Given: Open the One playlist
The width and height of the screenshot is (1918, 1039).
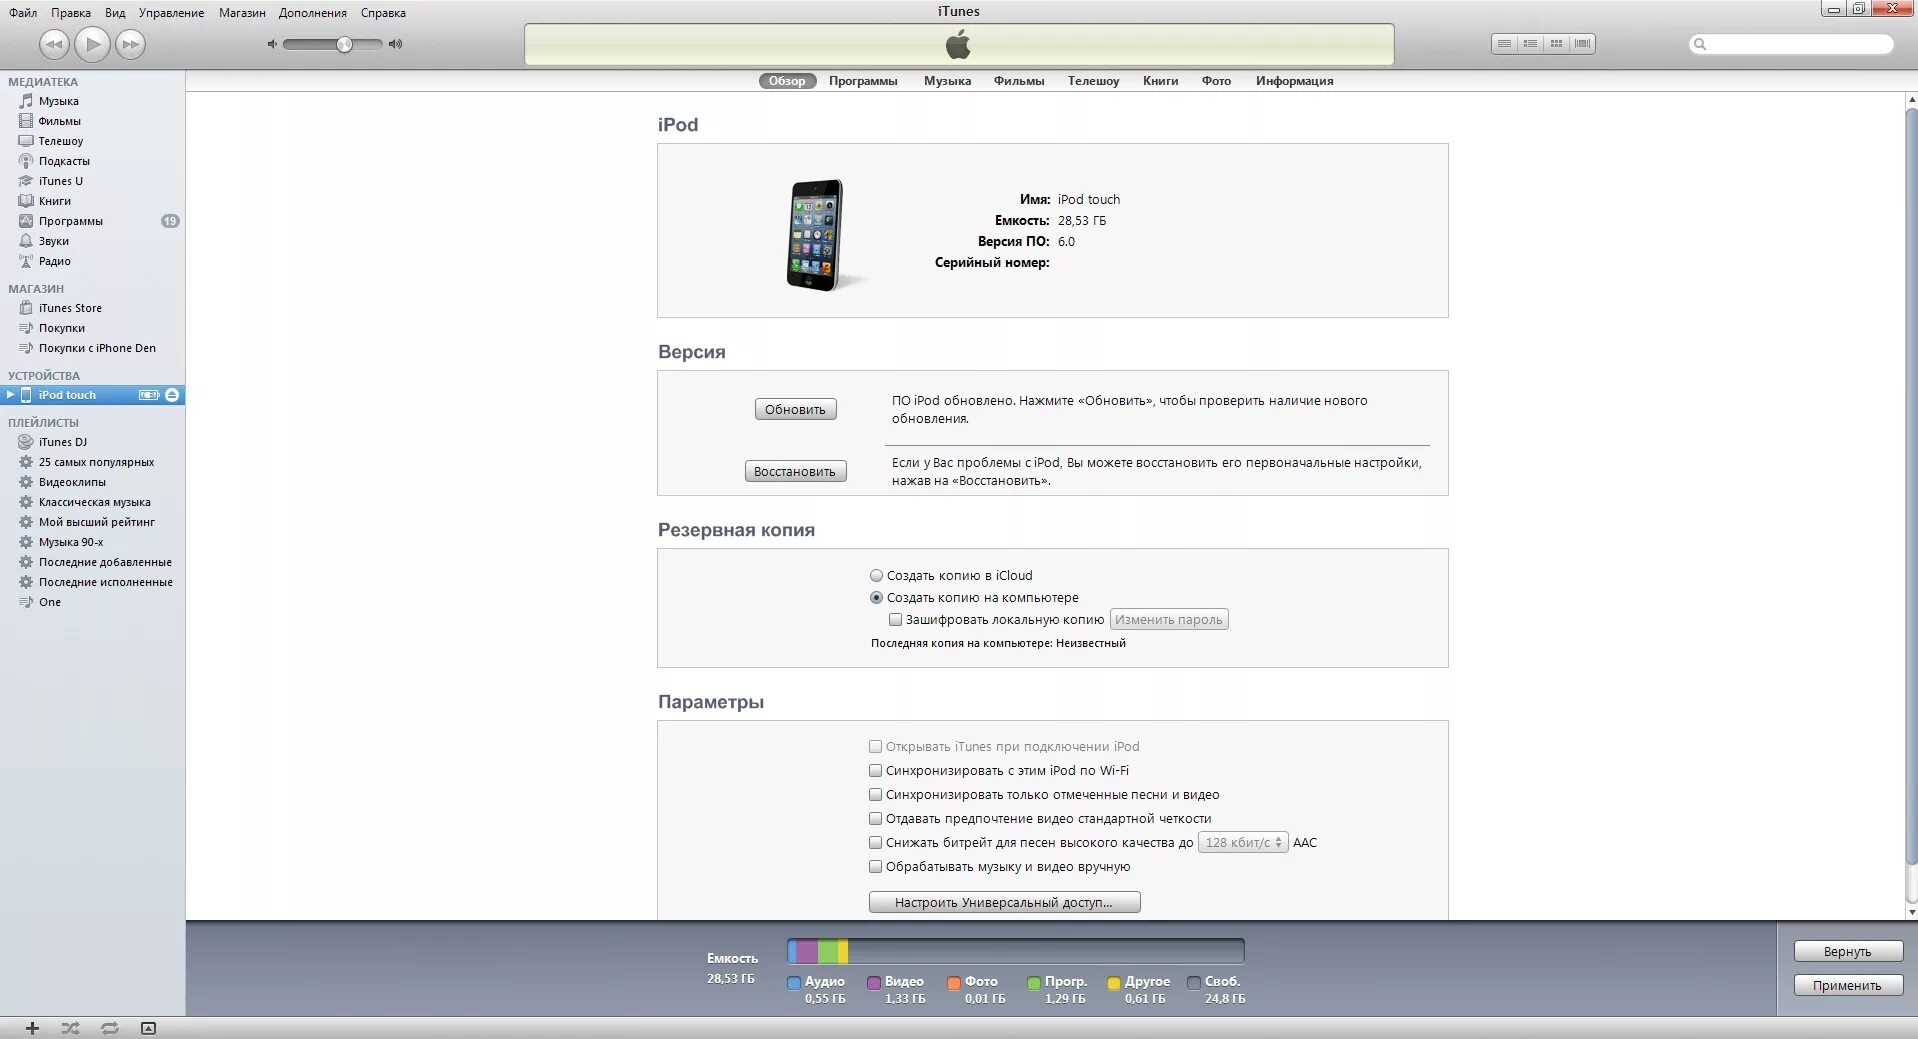Looking at the screenshot, I should coord(92,602).
